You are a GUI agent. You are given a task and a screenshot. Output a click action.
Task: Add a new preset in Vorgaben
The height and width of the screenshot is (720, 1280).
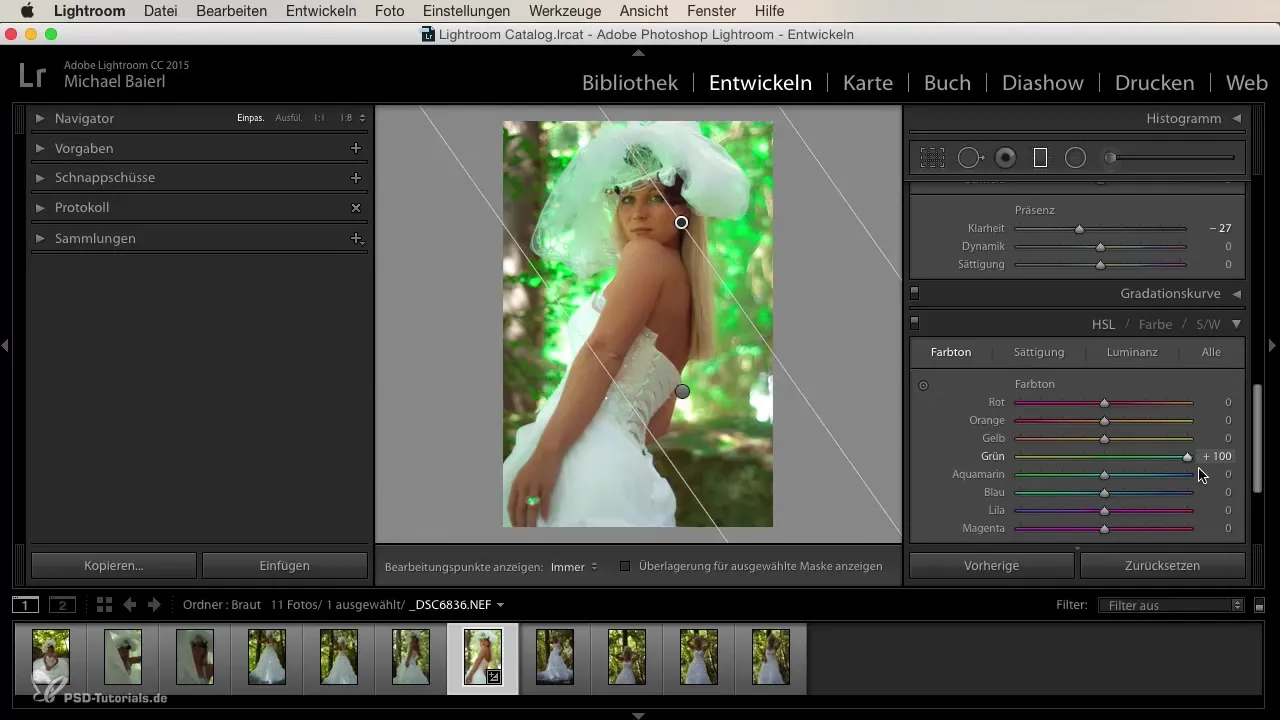click(x=355, y=148)
